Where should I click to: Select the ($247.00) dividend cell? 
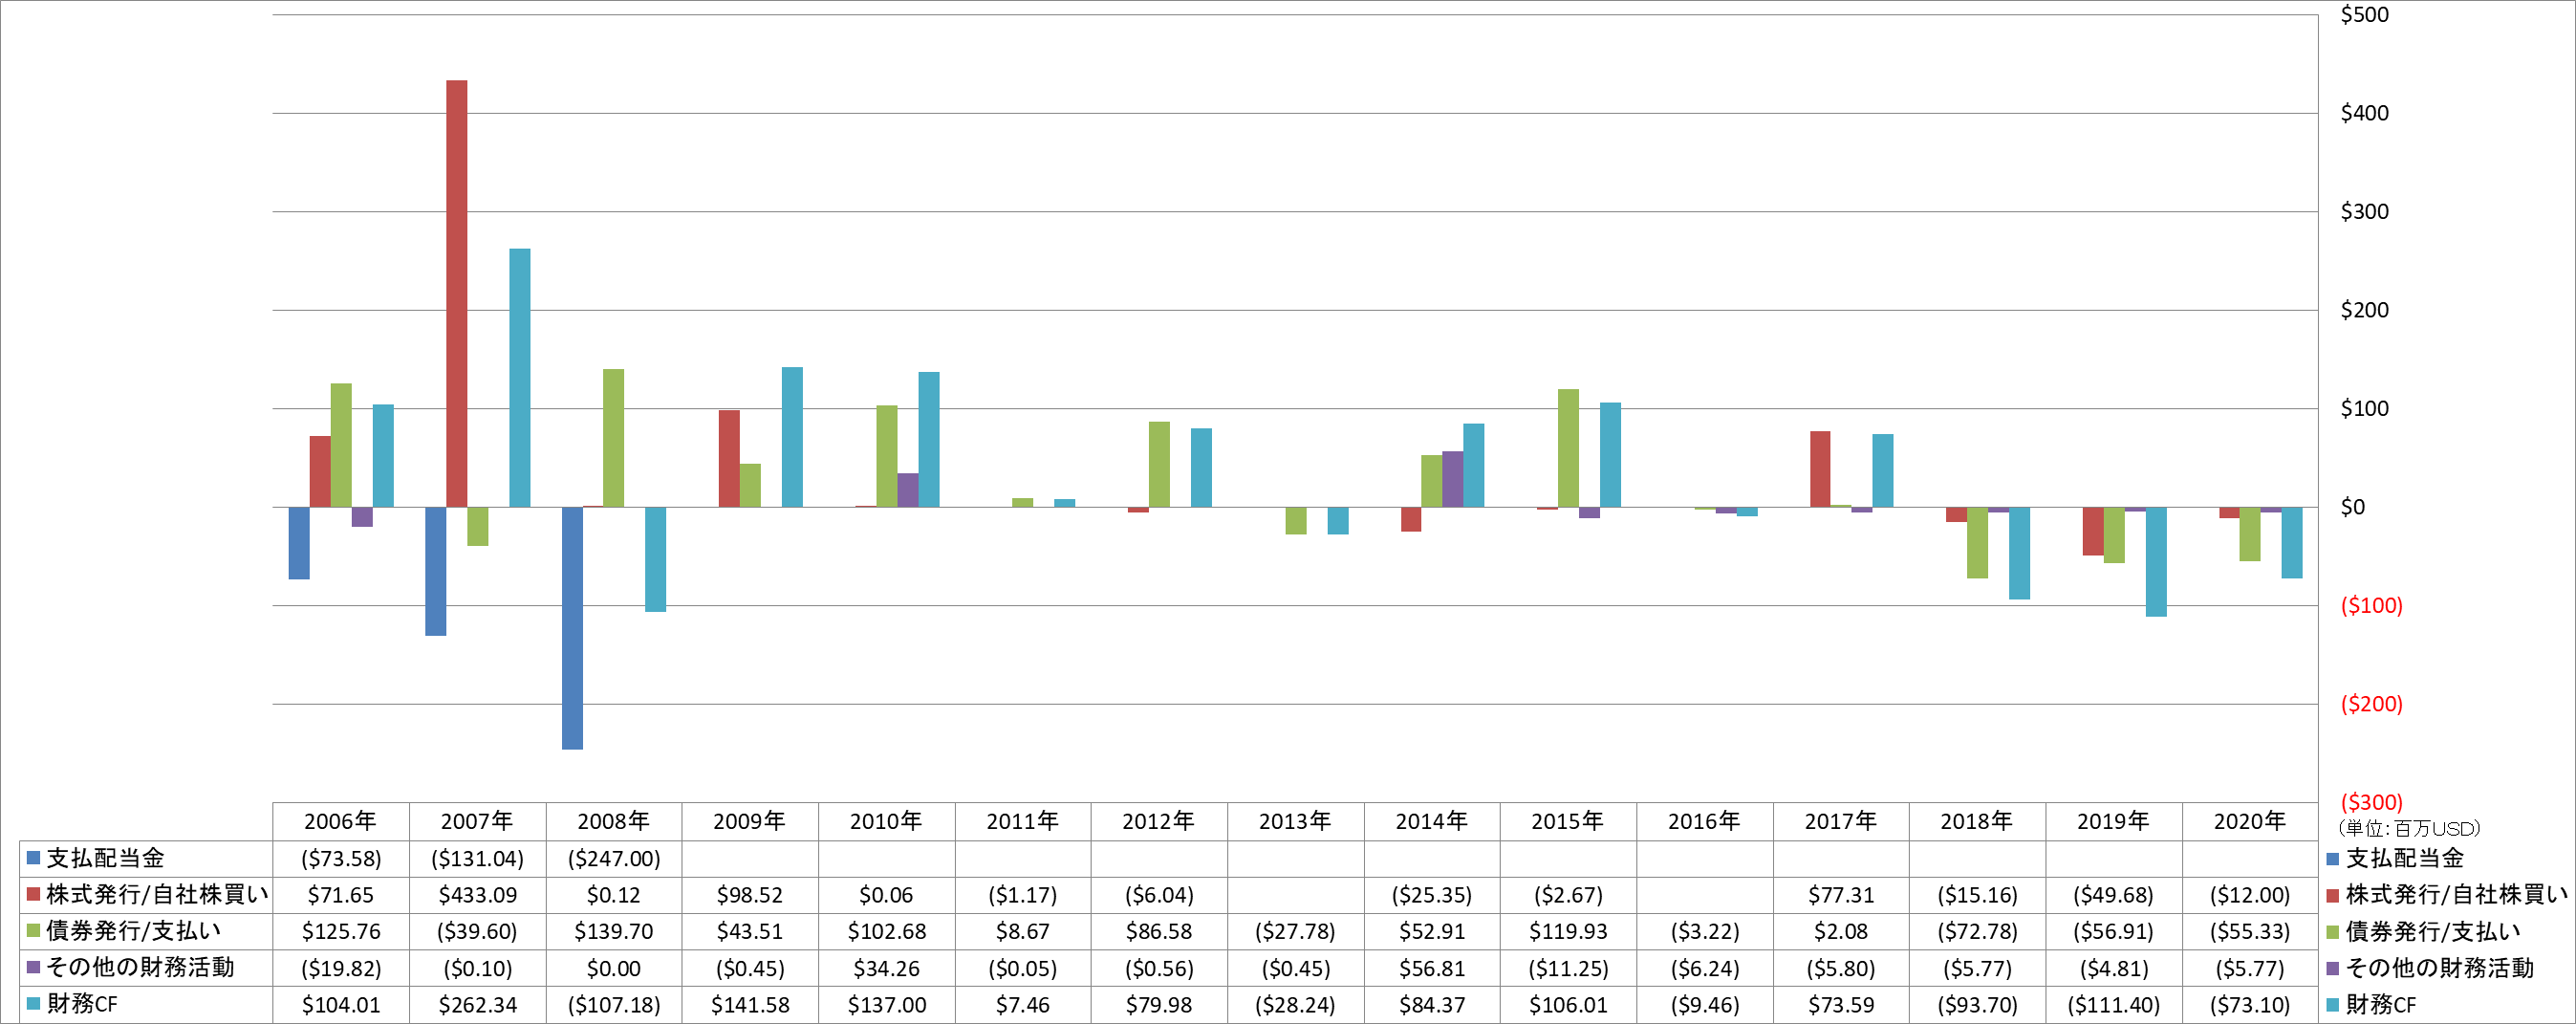614,858
